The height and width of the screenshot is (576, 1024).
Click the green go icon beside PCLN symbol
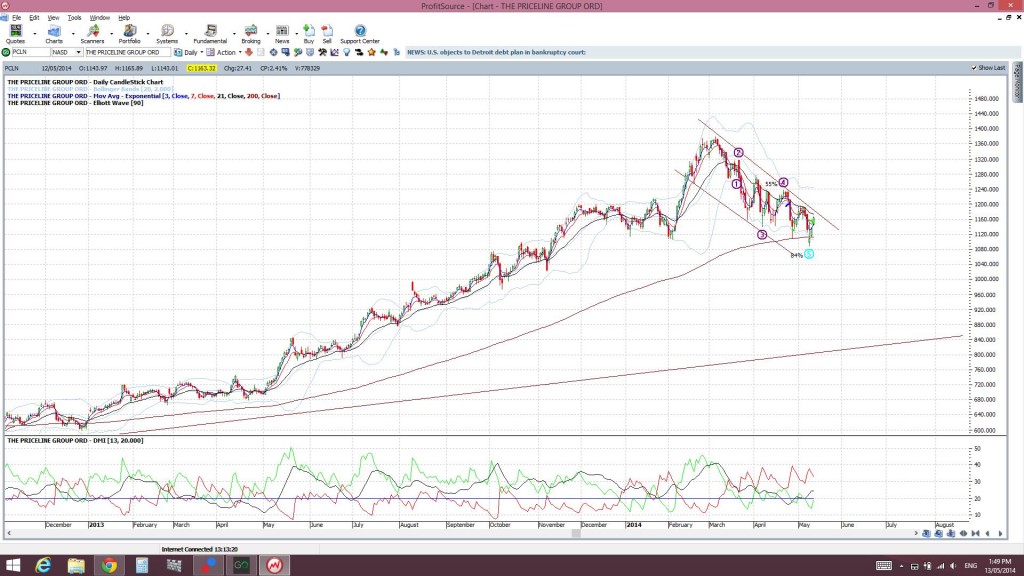coord(6,52)
